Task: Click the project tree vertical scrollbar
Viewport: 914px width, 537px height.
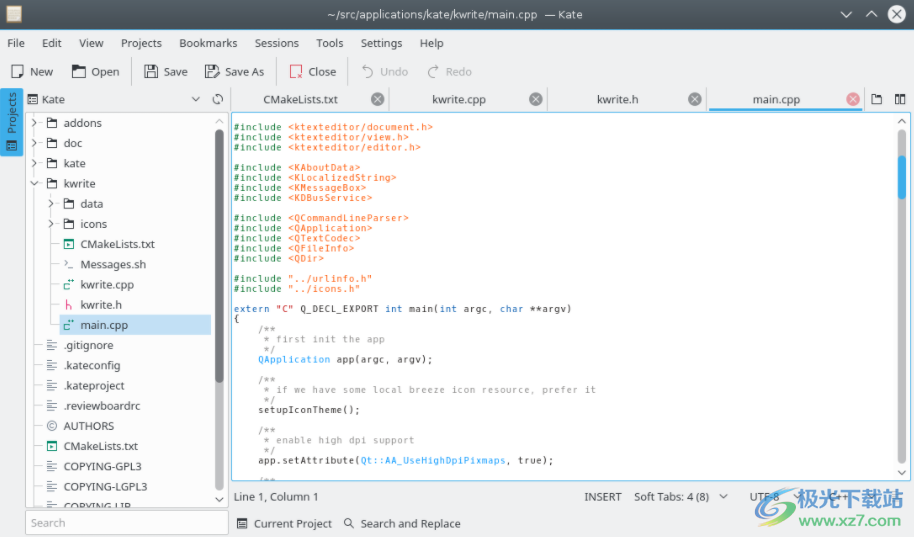Action: coord(219,257)
